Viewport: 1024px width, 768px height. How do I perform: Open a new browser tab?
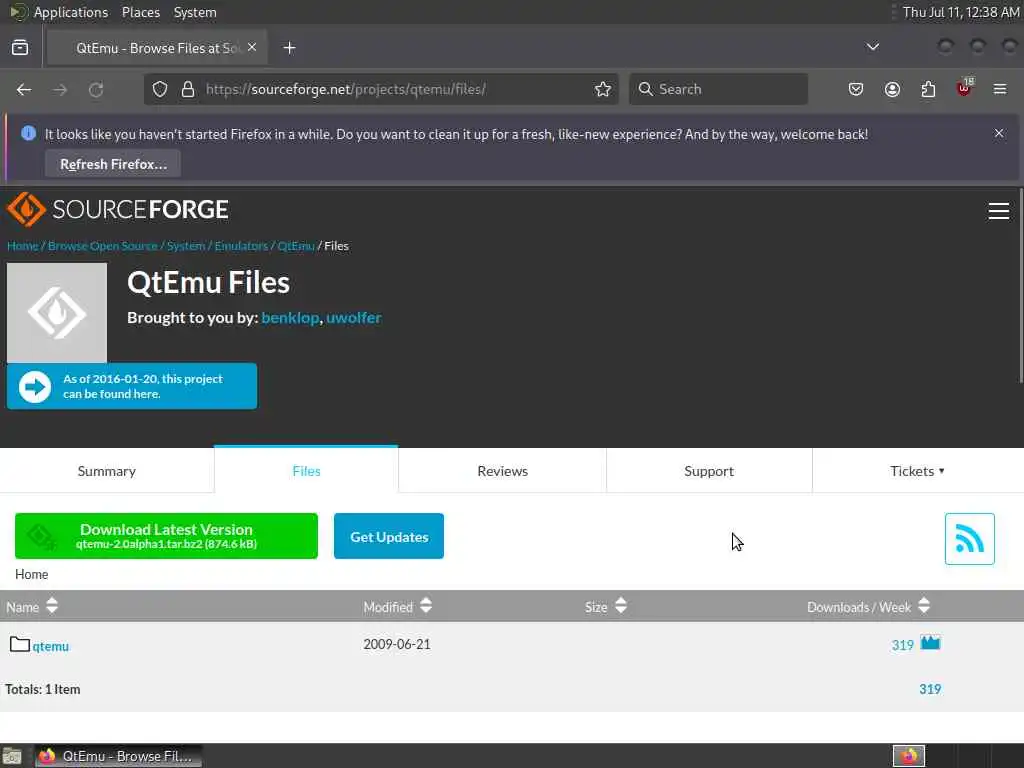click(289, 48)
